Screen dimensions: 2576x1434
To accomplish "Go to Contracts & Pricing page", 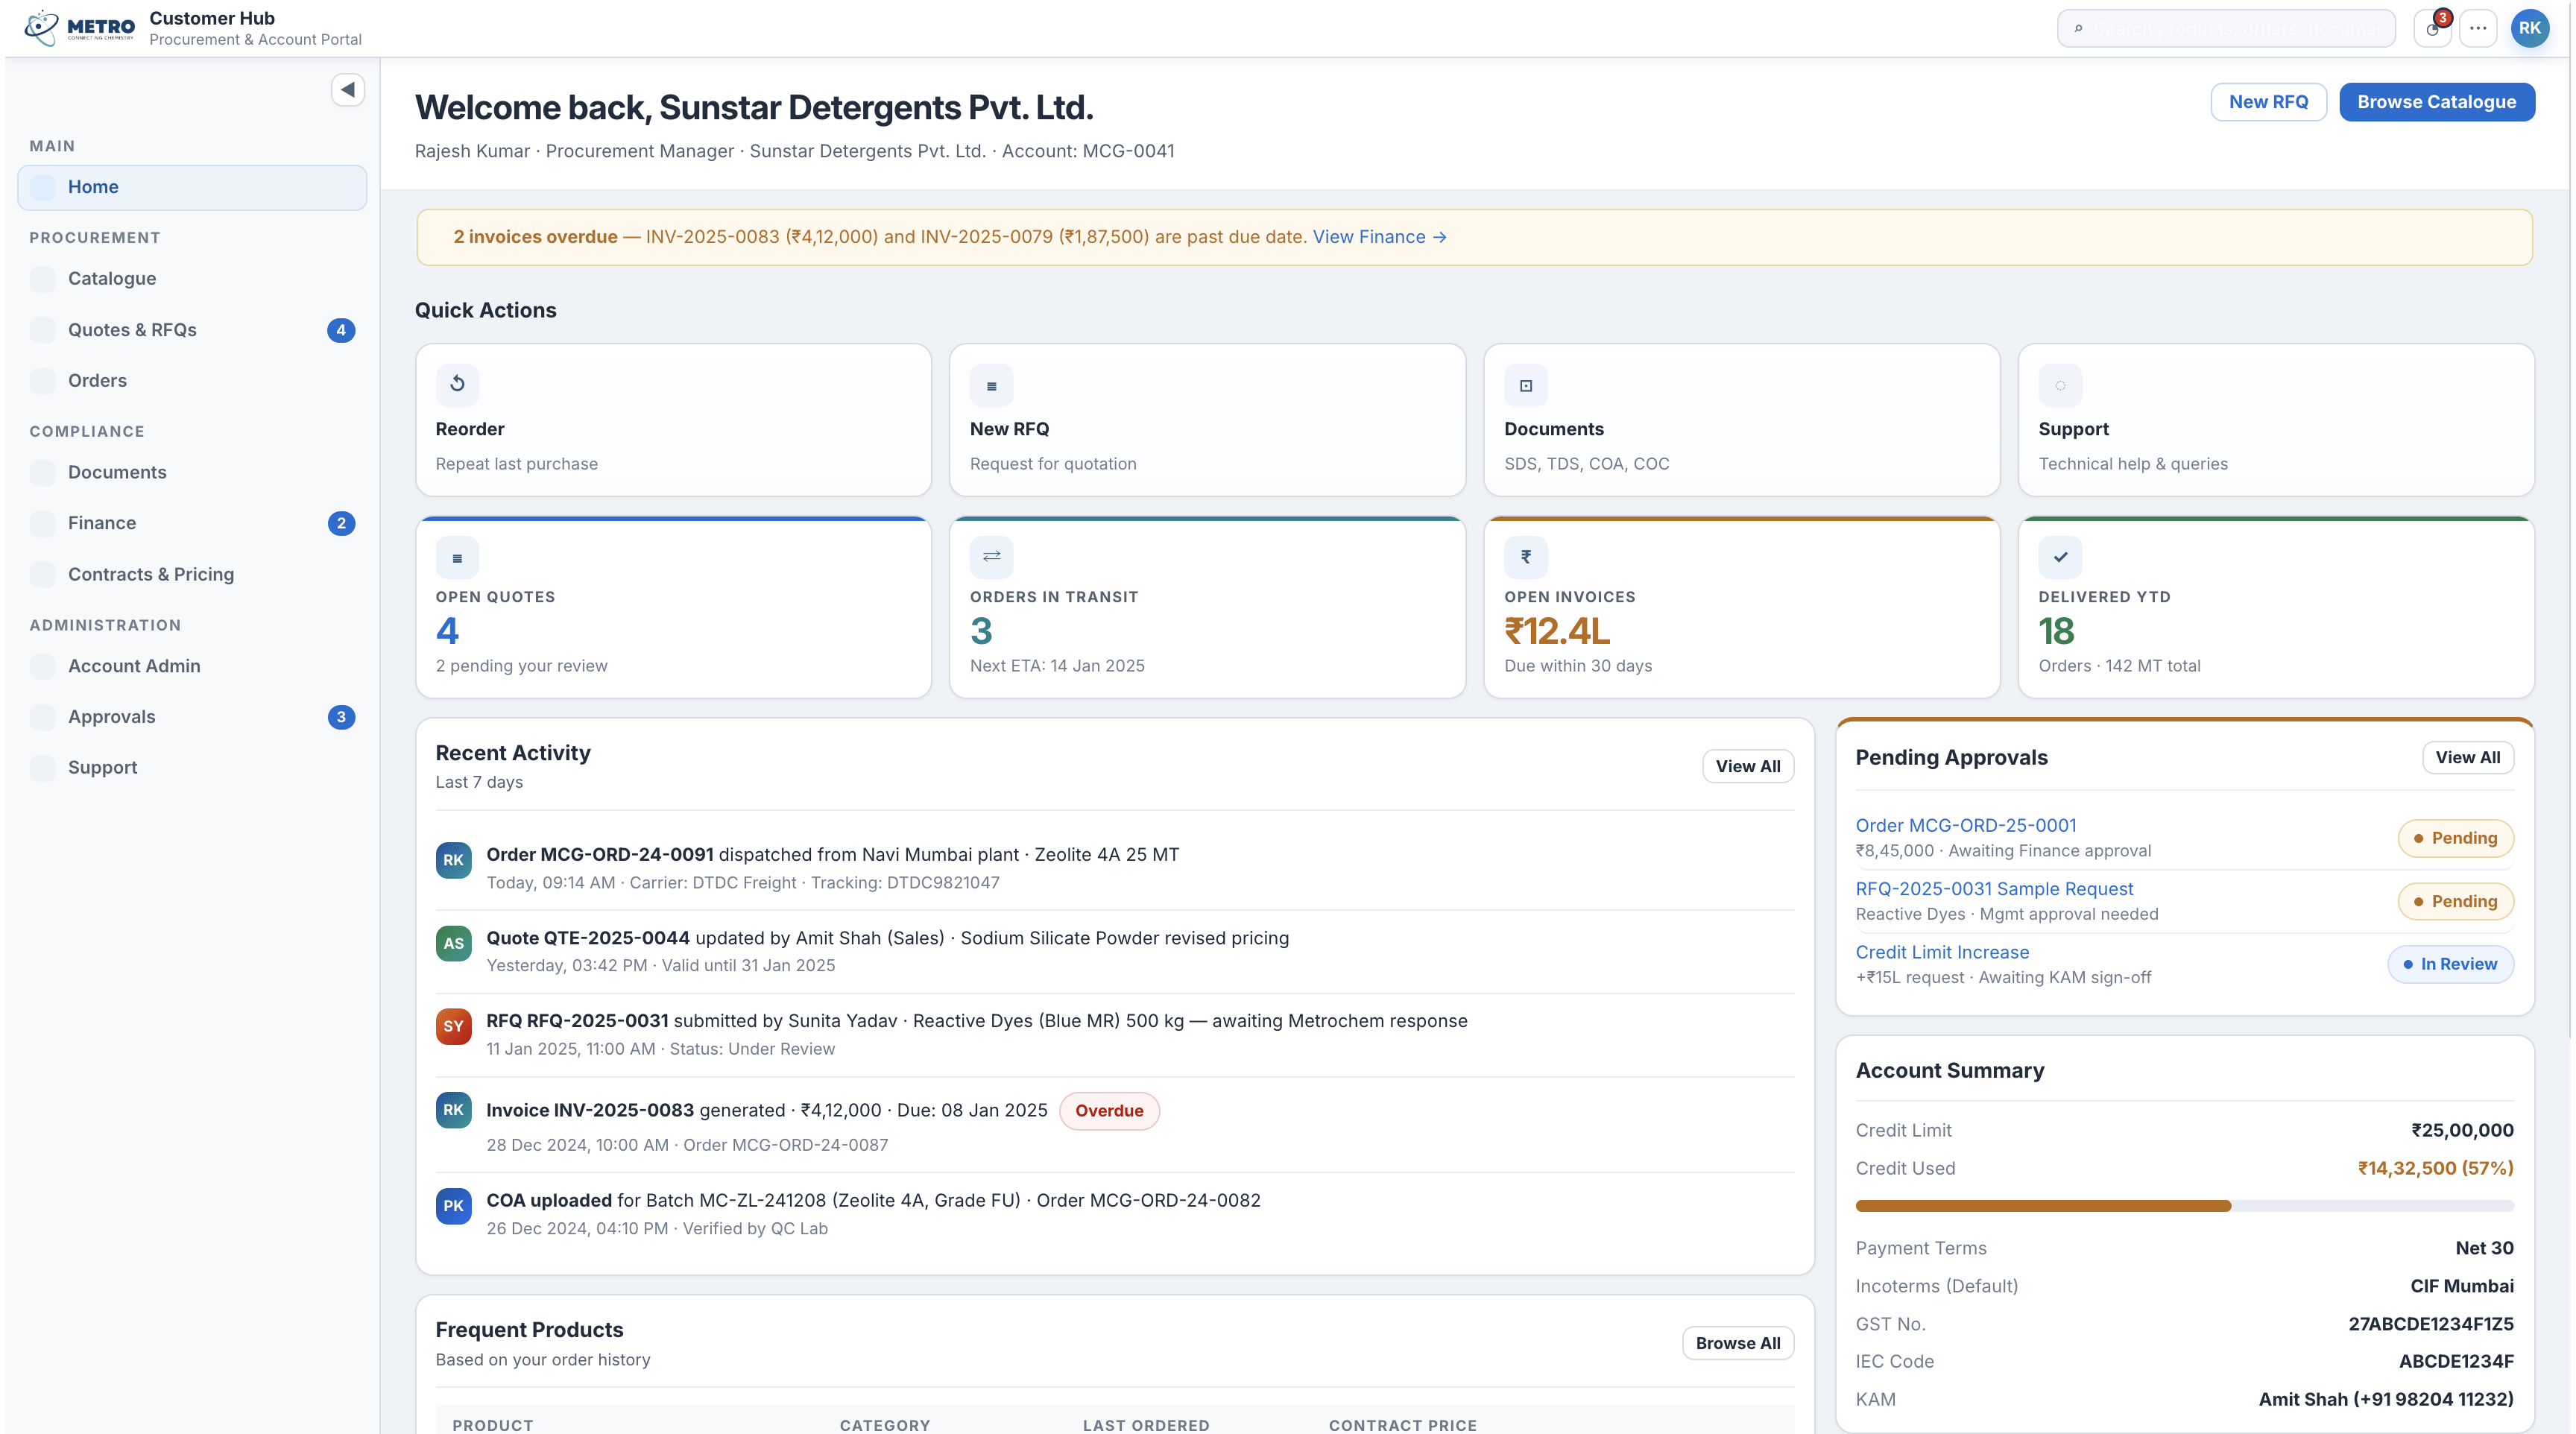I will click(x=151, y=574).
